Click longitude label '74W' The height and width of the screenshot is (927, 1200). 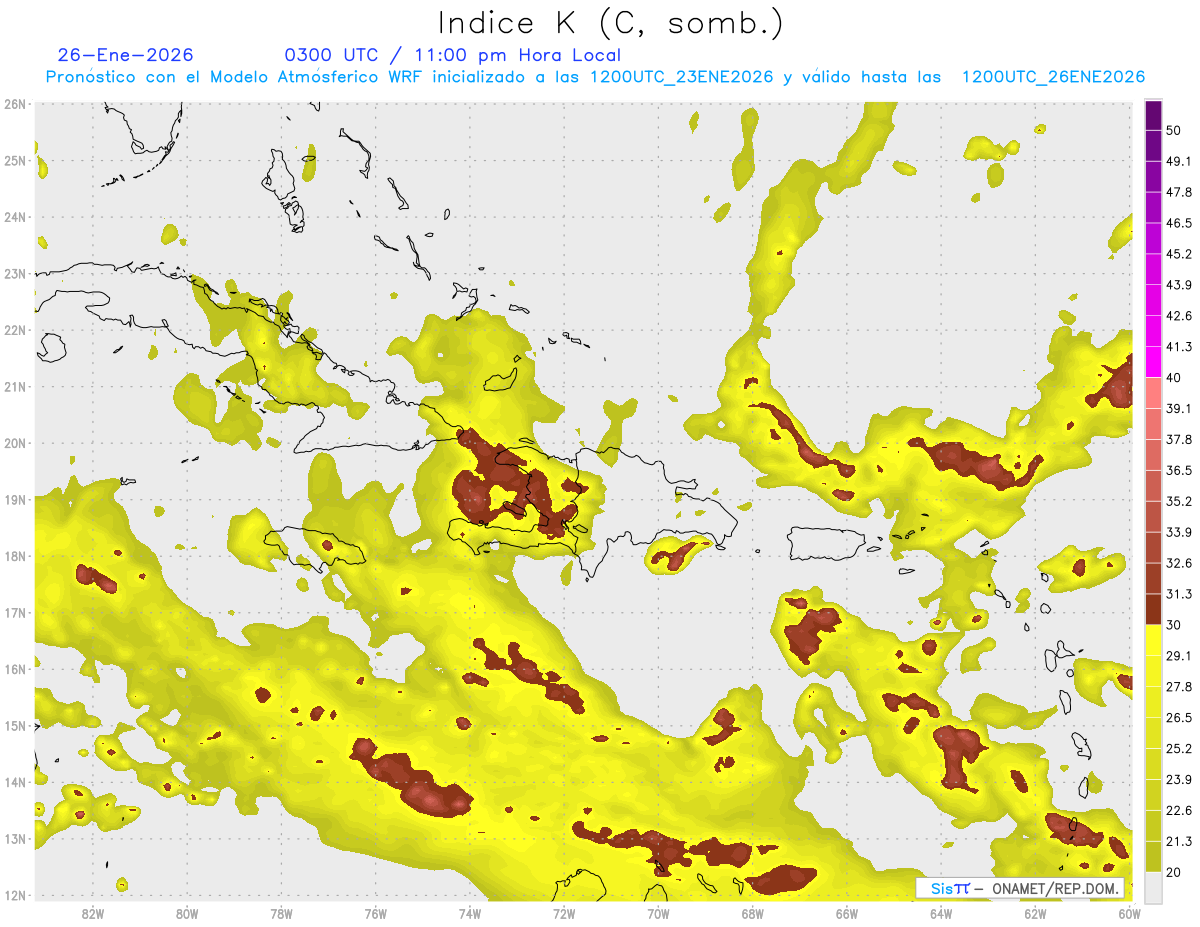tap(469, 913)
